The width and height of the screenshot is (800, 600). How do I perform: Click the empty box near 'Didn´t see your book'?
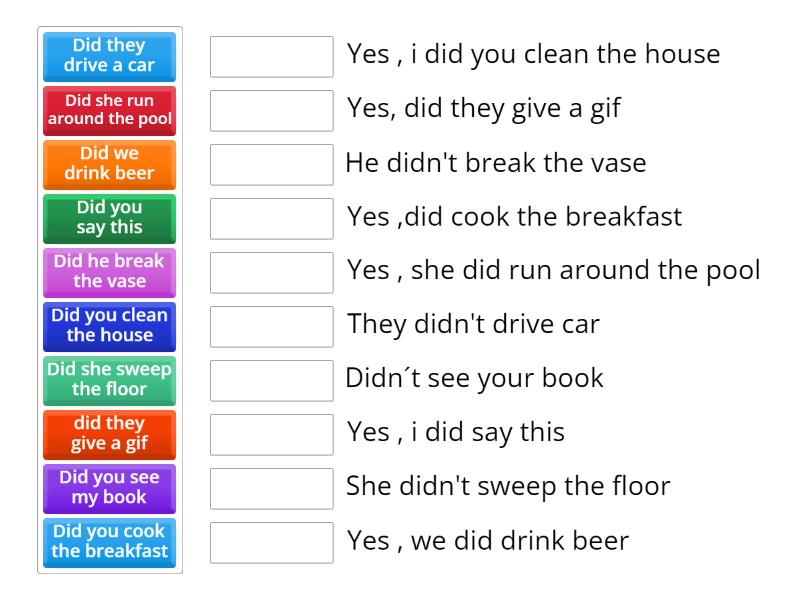tap(271, 379)
